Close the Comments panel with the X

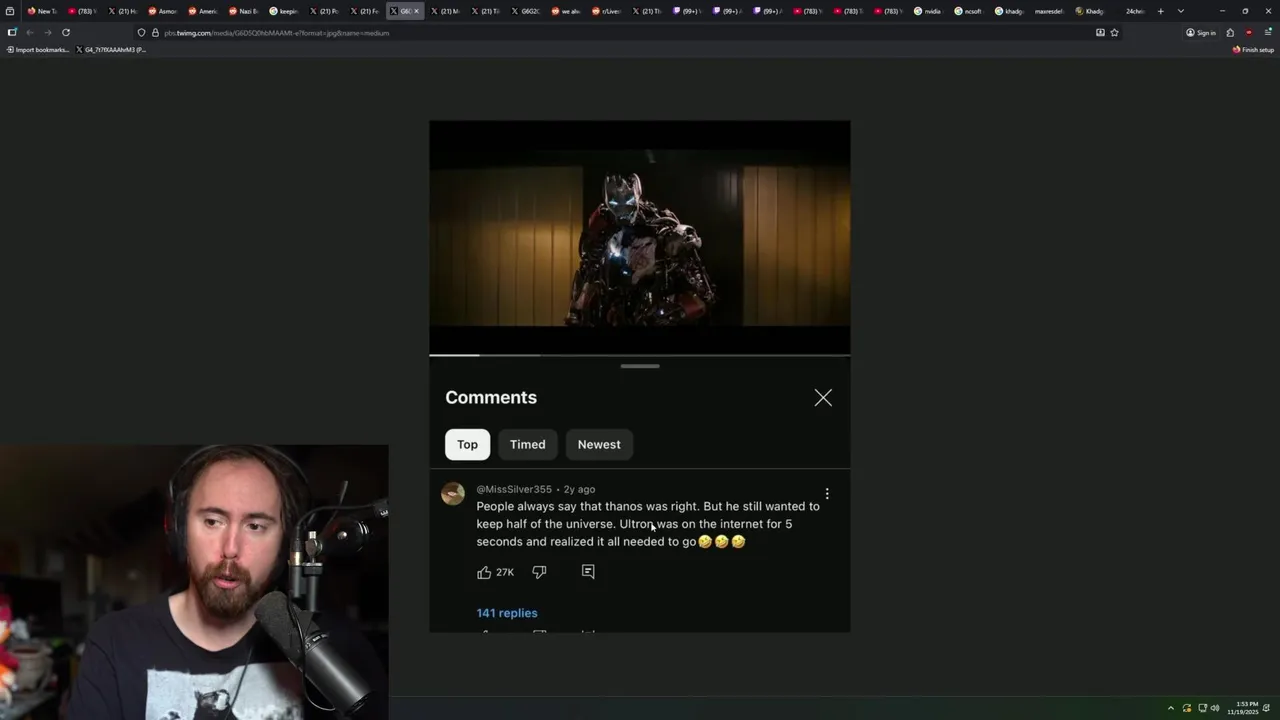[x=823, y=398]
